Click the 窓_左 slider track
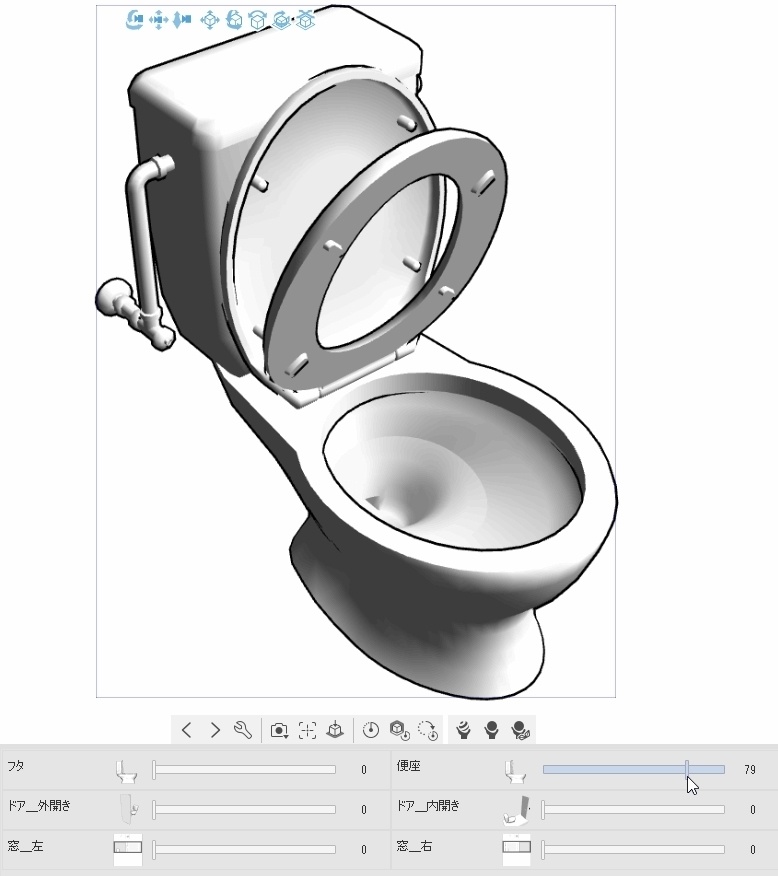This screenshot has width=778, height=876. pyautogui.click(x=245, y=849)
